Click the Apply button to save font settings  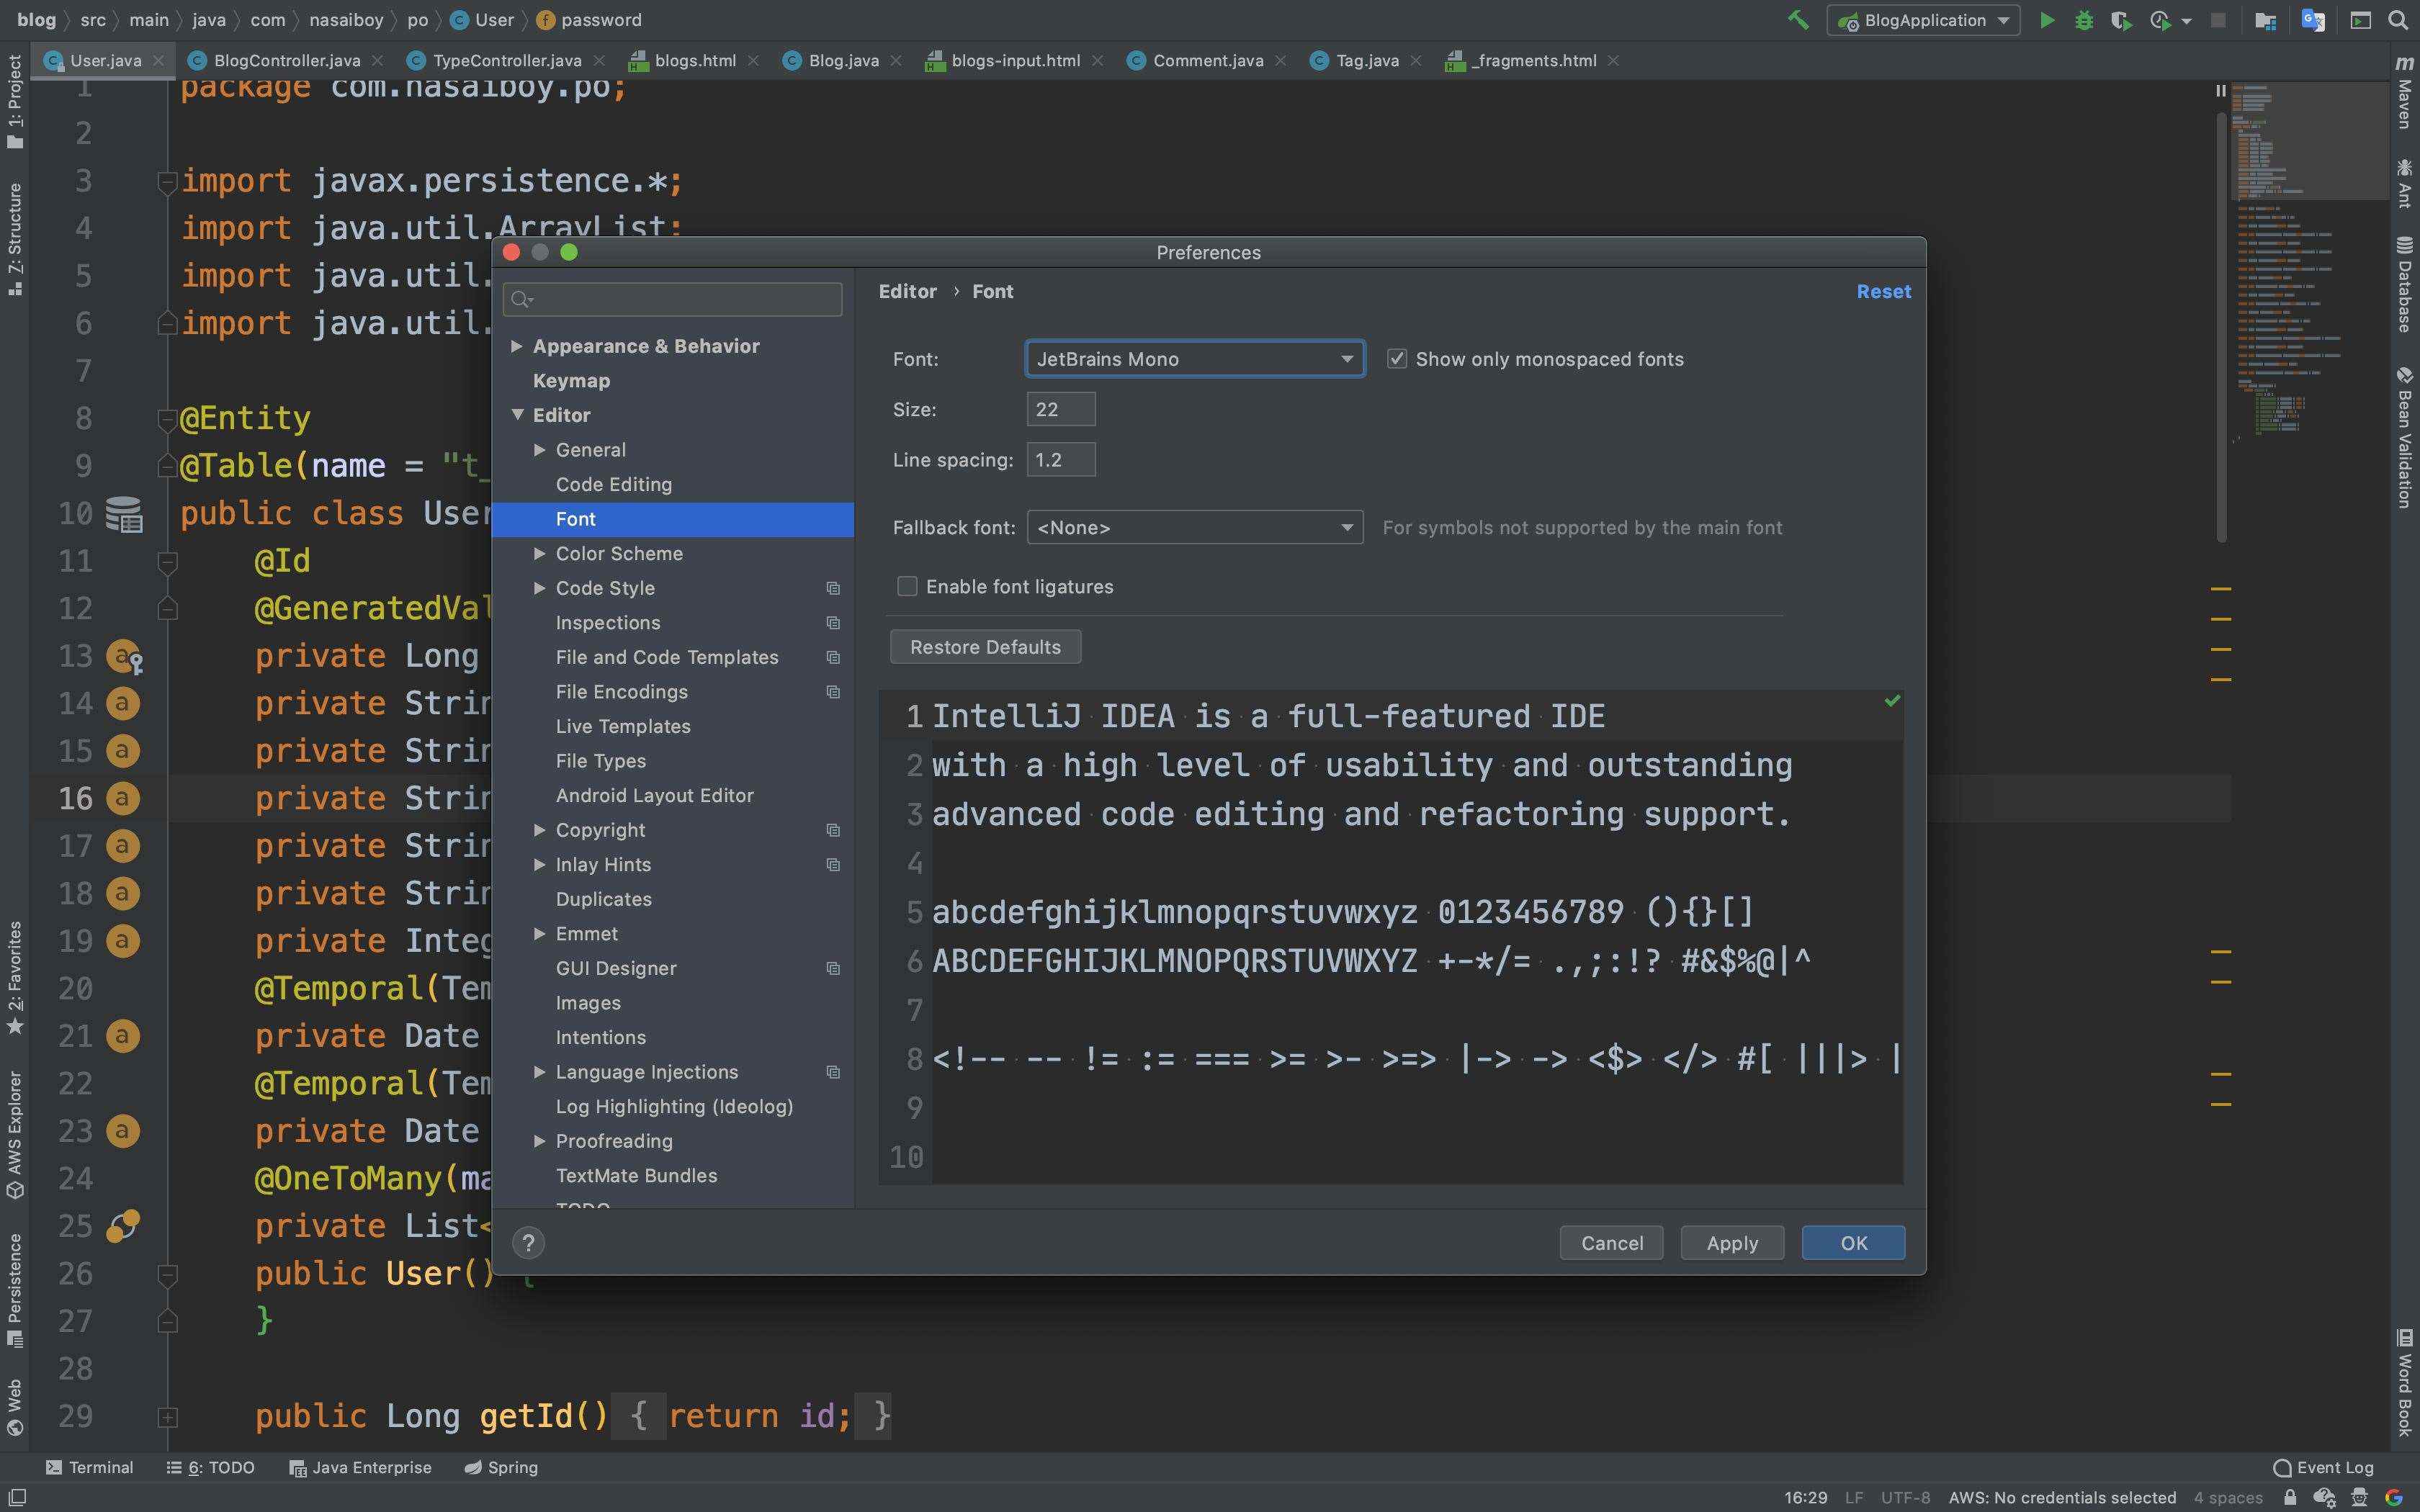pyautogui.click(x=1731, y=1242)
